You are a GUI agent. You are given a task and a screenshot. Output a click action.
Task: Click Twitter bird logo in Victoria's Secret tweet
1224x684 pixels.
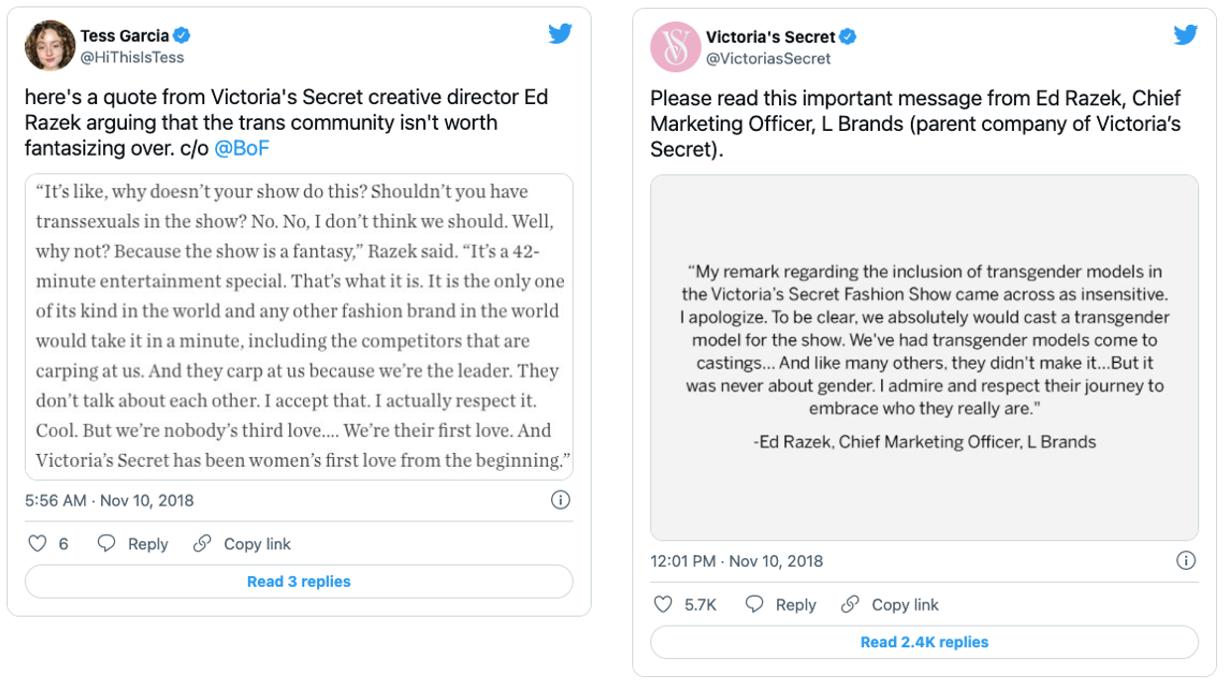coord(1185,35)
